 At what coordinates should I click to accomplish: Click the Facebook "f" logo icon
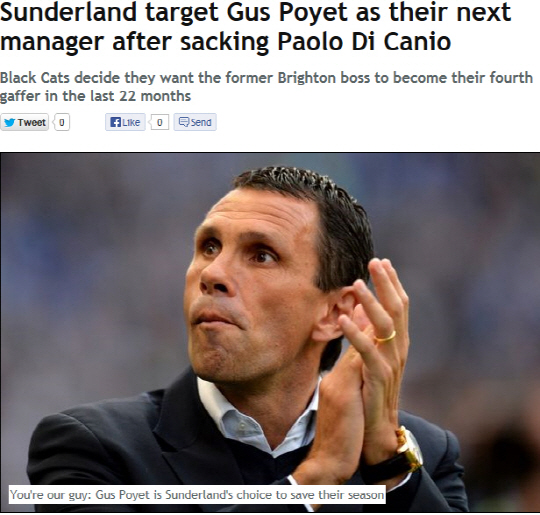click(115, 122)
